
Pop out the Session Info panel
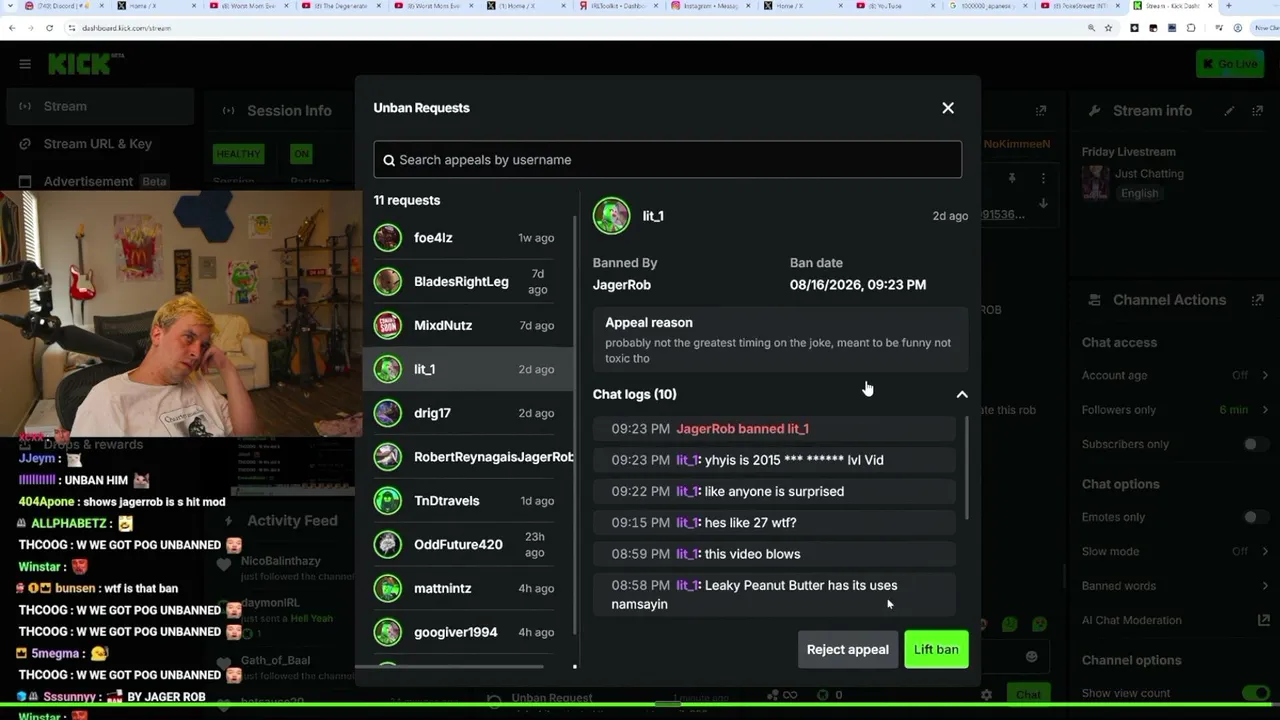pos(1041,110)
